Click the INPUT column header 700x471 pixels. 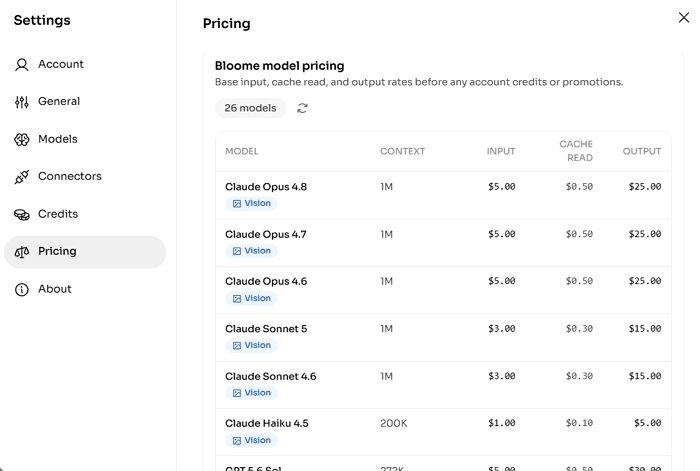pyautogui.click(x=501, y=151)
